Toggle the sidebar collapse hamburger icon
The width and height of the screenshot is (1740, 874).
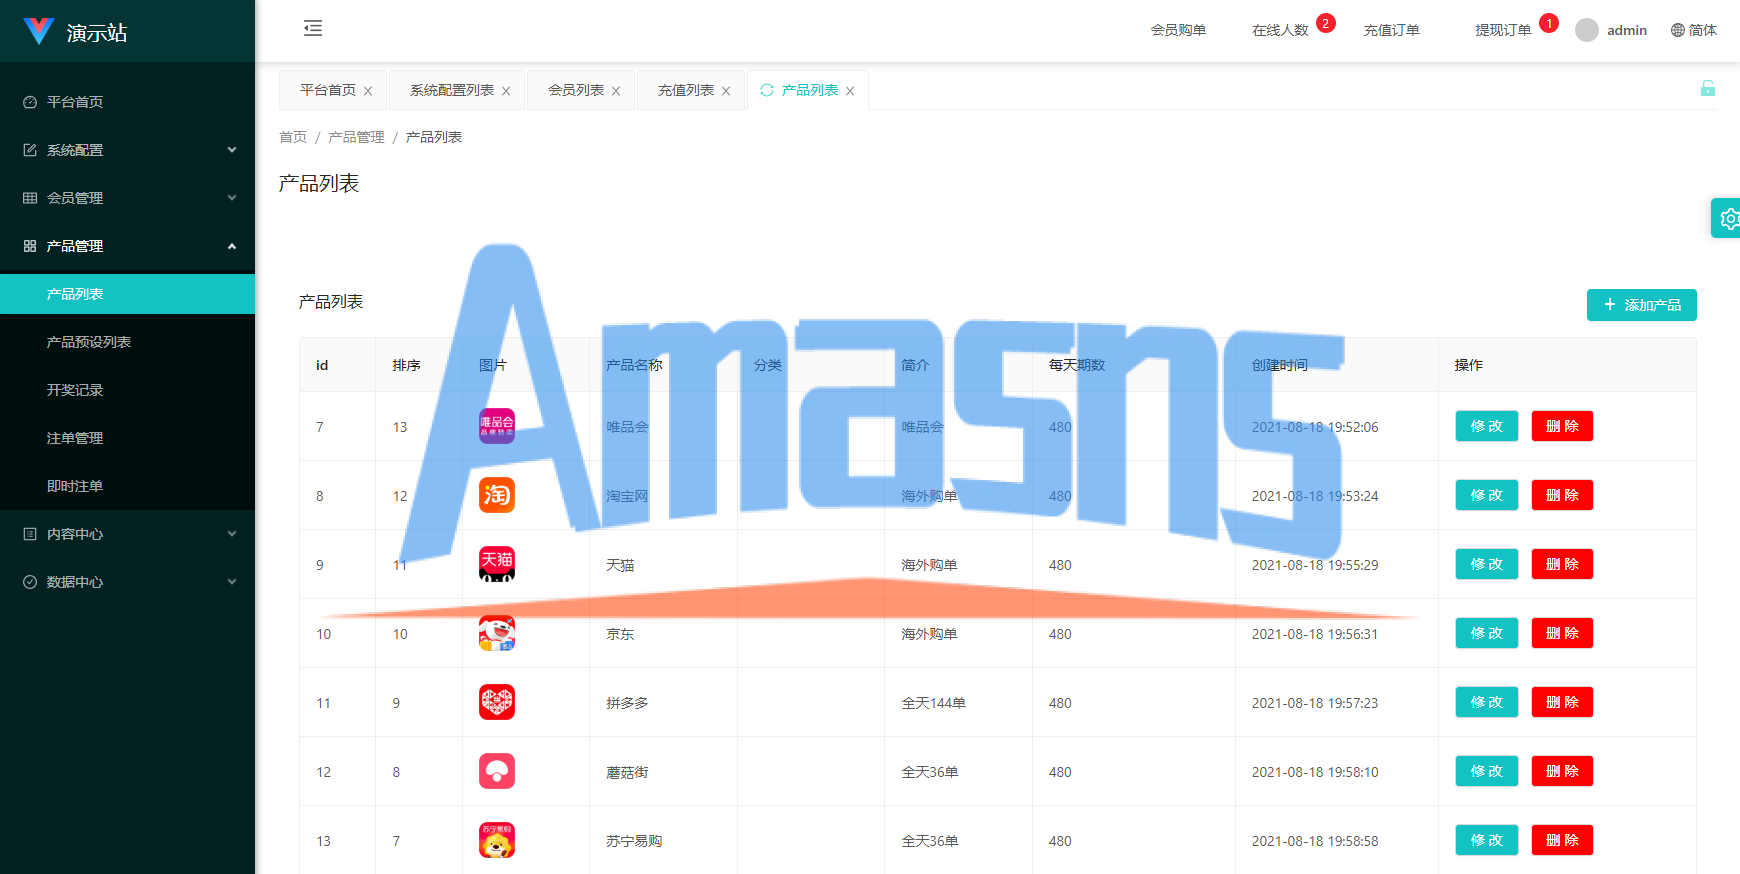(x=313, y=28)
